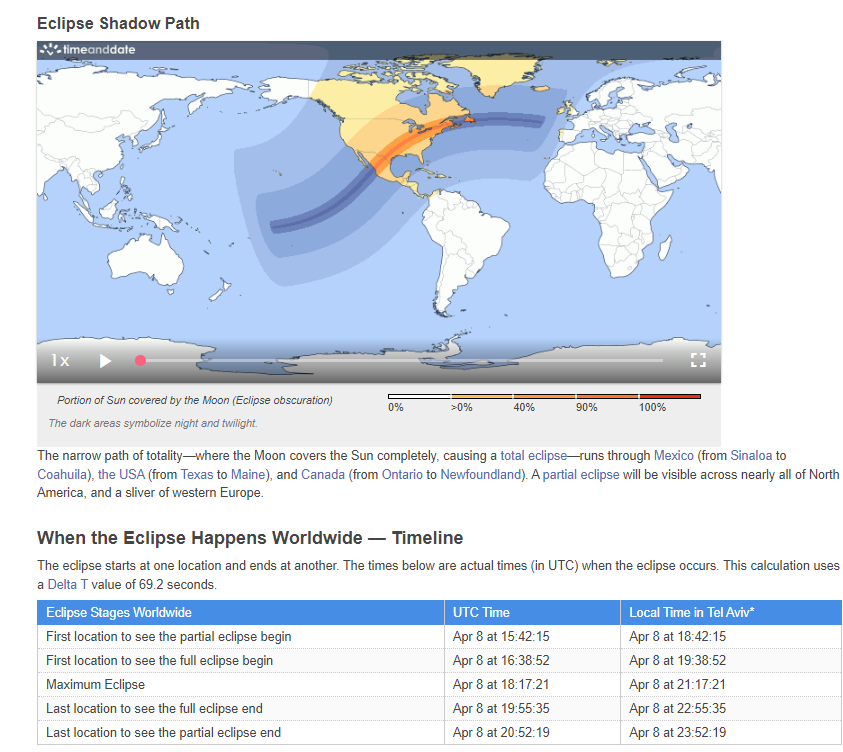
Task: Click the 'Eclipse Shadow Path' heading
Action: (x=118, y=24)
